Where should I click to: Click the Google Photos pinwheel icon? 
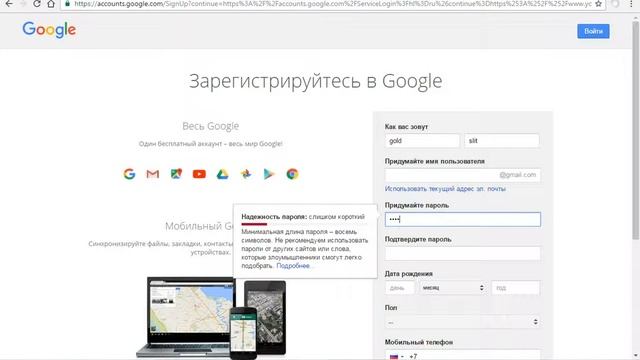(x=246, y=174)
